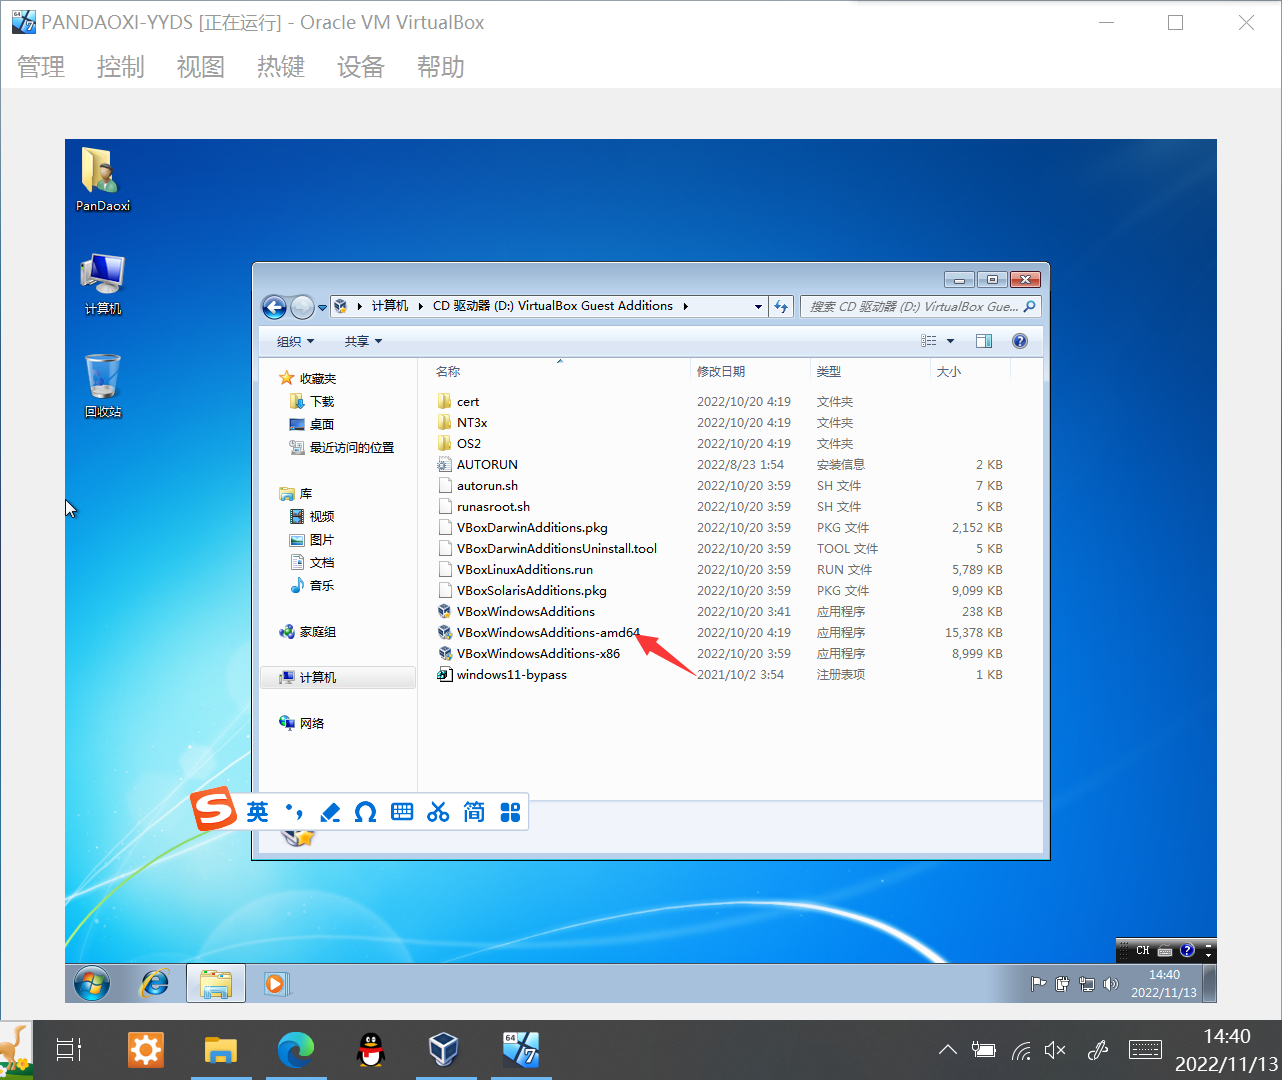Toggle the preview pane icon
1282x1080 pixels.
click(984, 341)
